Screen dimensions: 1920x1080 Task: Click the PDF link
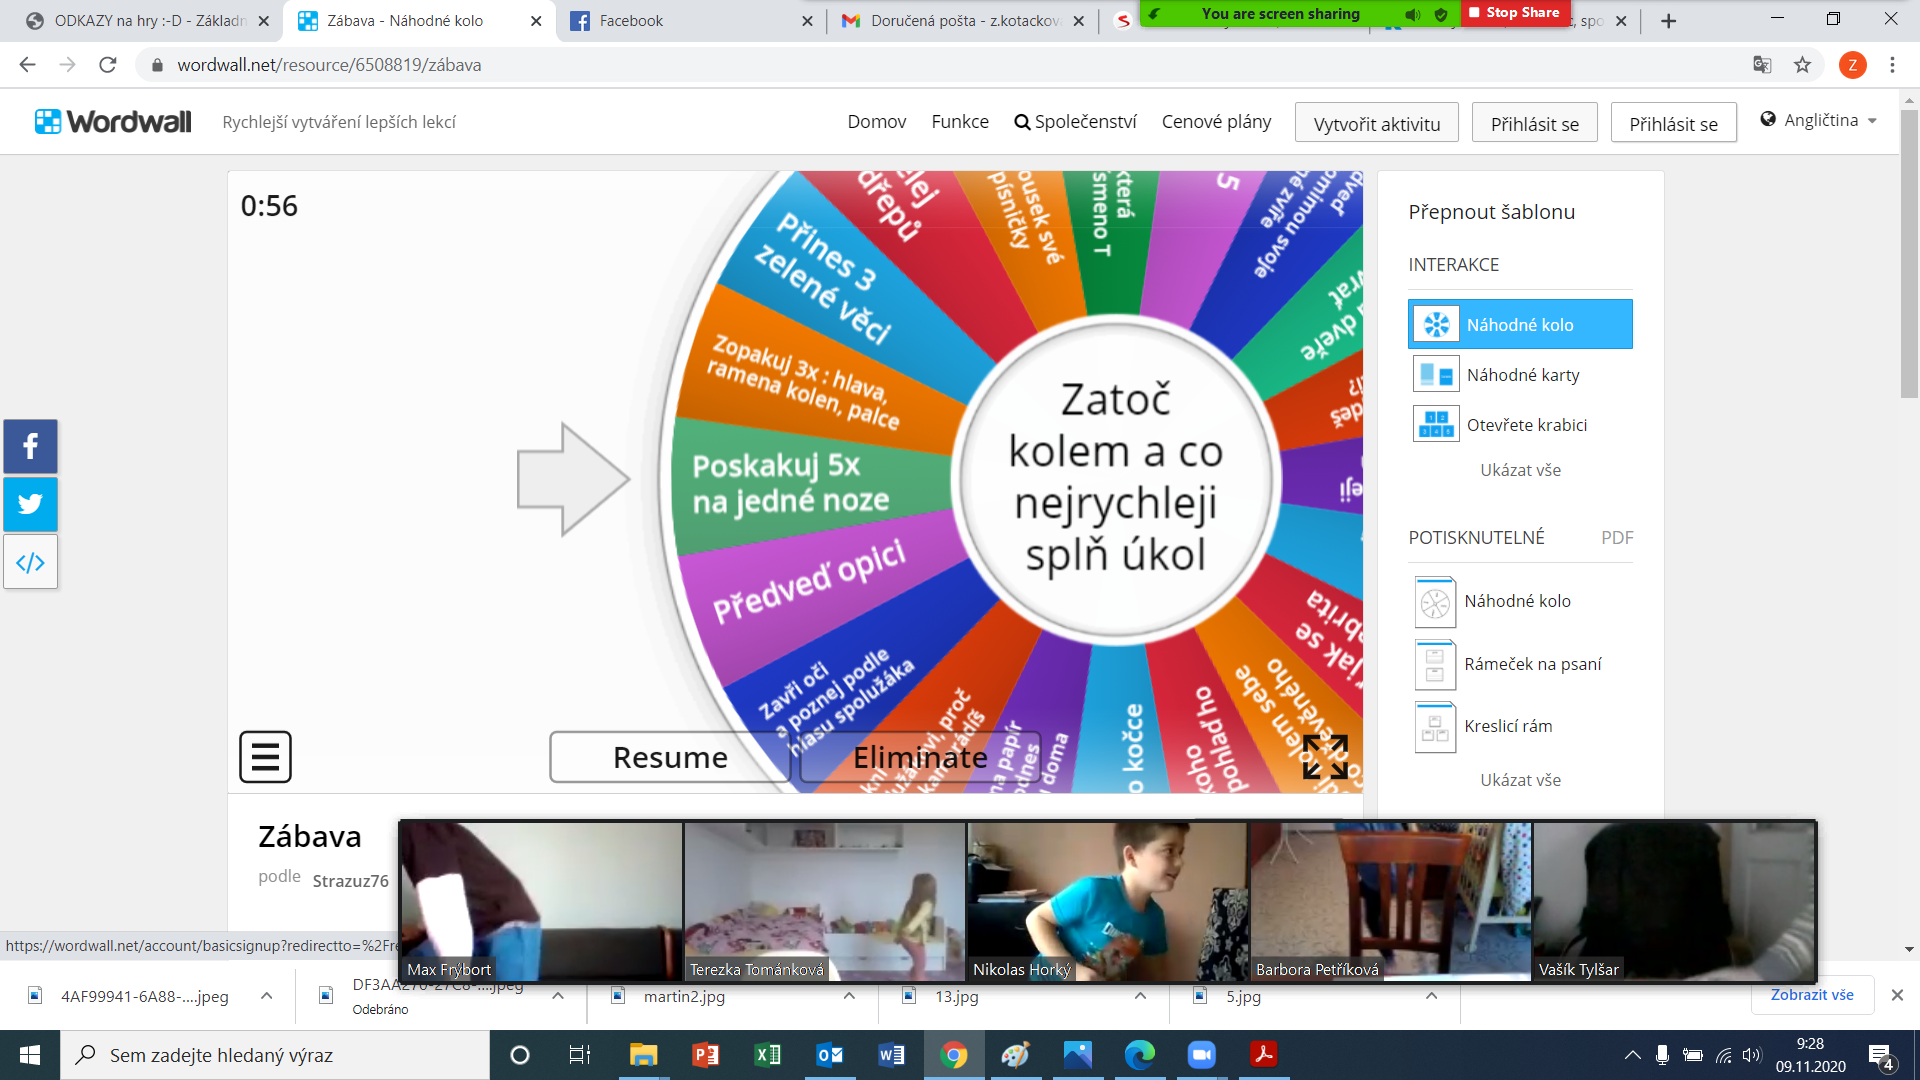(x=1617, y=538)
